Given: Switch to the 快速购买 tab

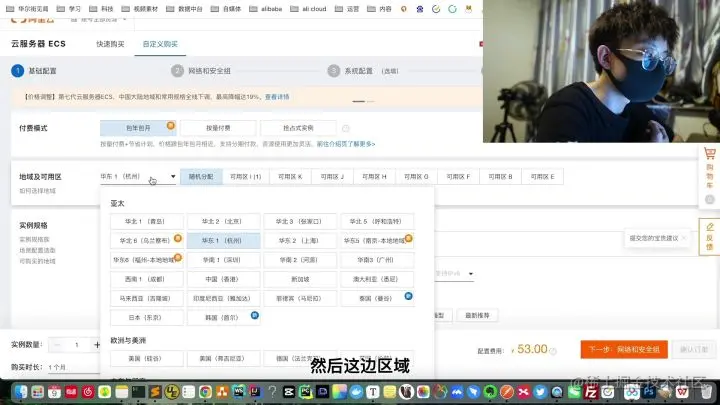Looking at the screenshot, I should pos(110,44).
